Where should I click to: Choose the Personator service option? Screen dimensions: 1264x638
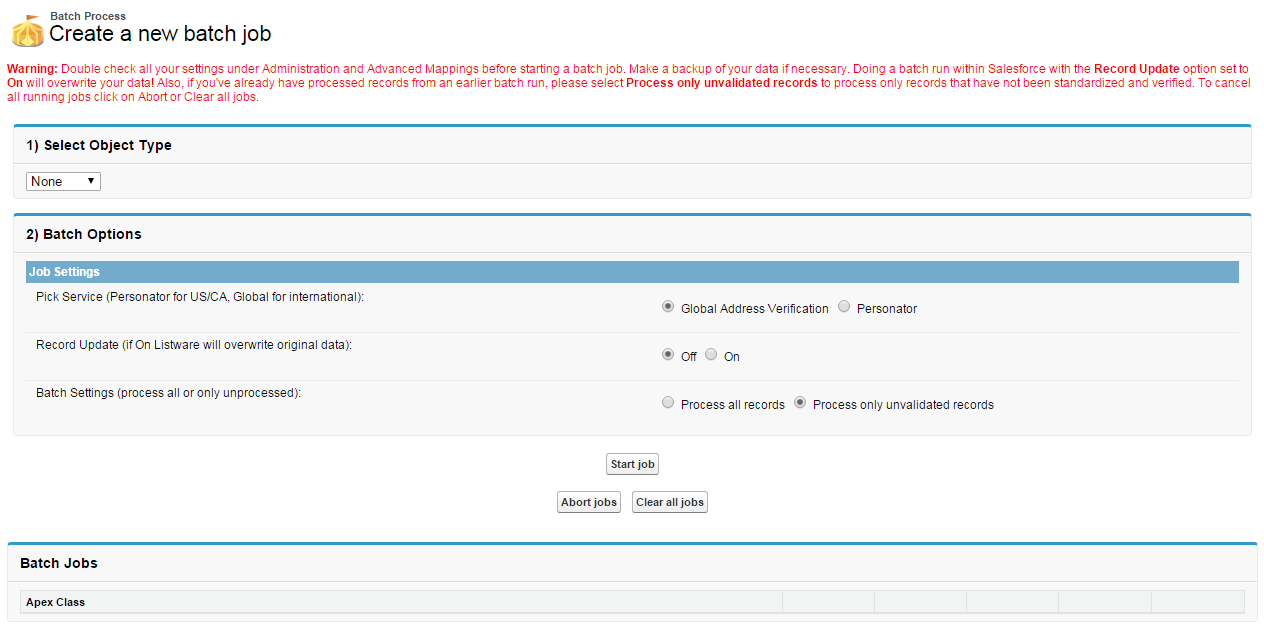844,307
